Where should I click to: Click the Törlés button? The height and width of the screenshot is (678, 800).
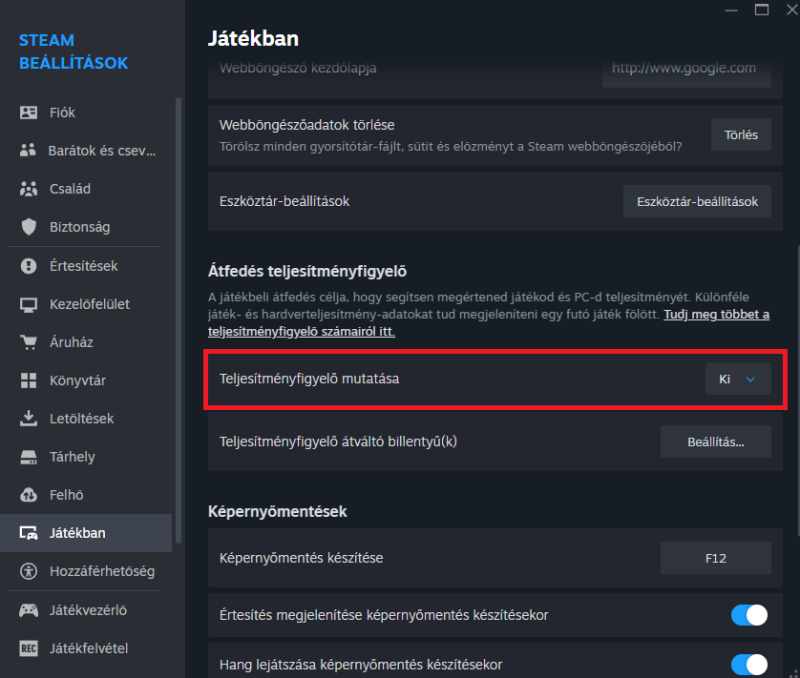point(741,135)
